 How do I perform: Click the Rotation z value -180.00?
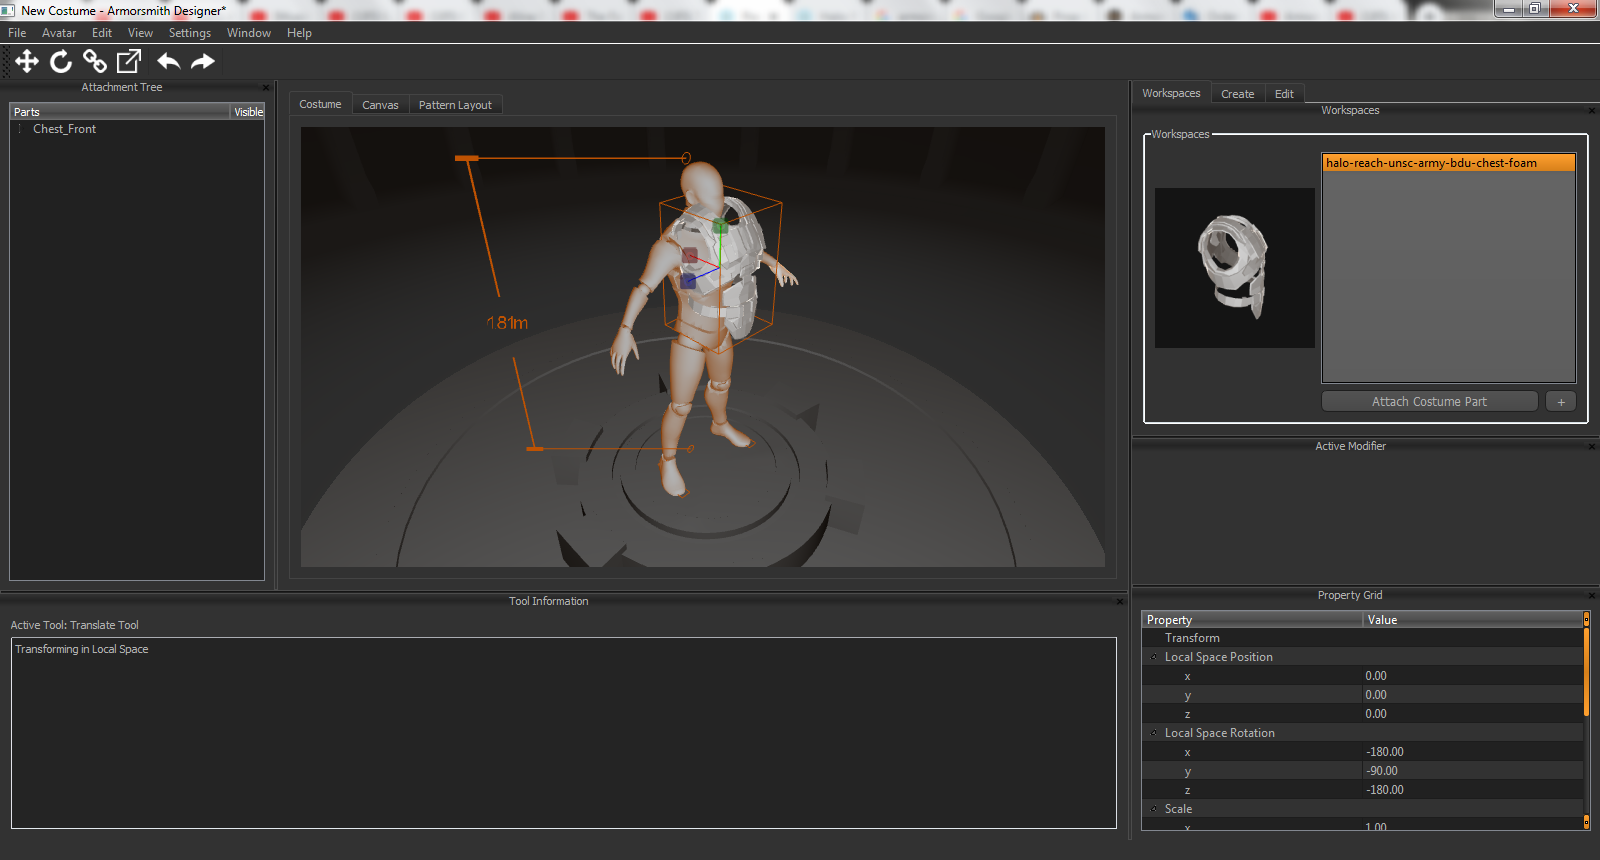coord(1473,791)
